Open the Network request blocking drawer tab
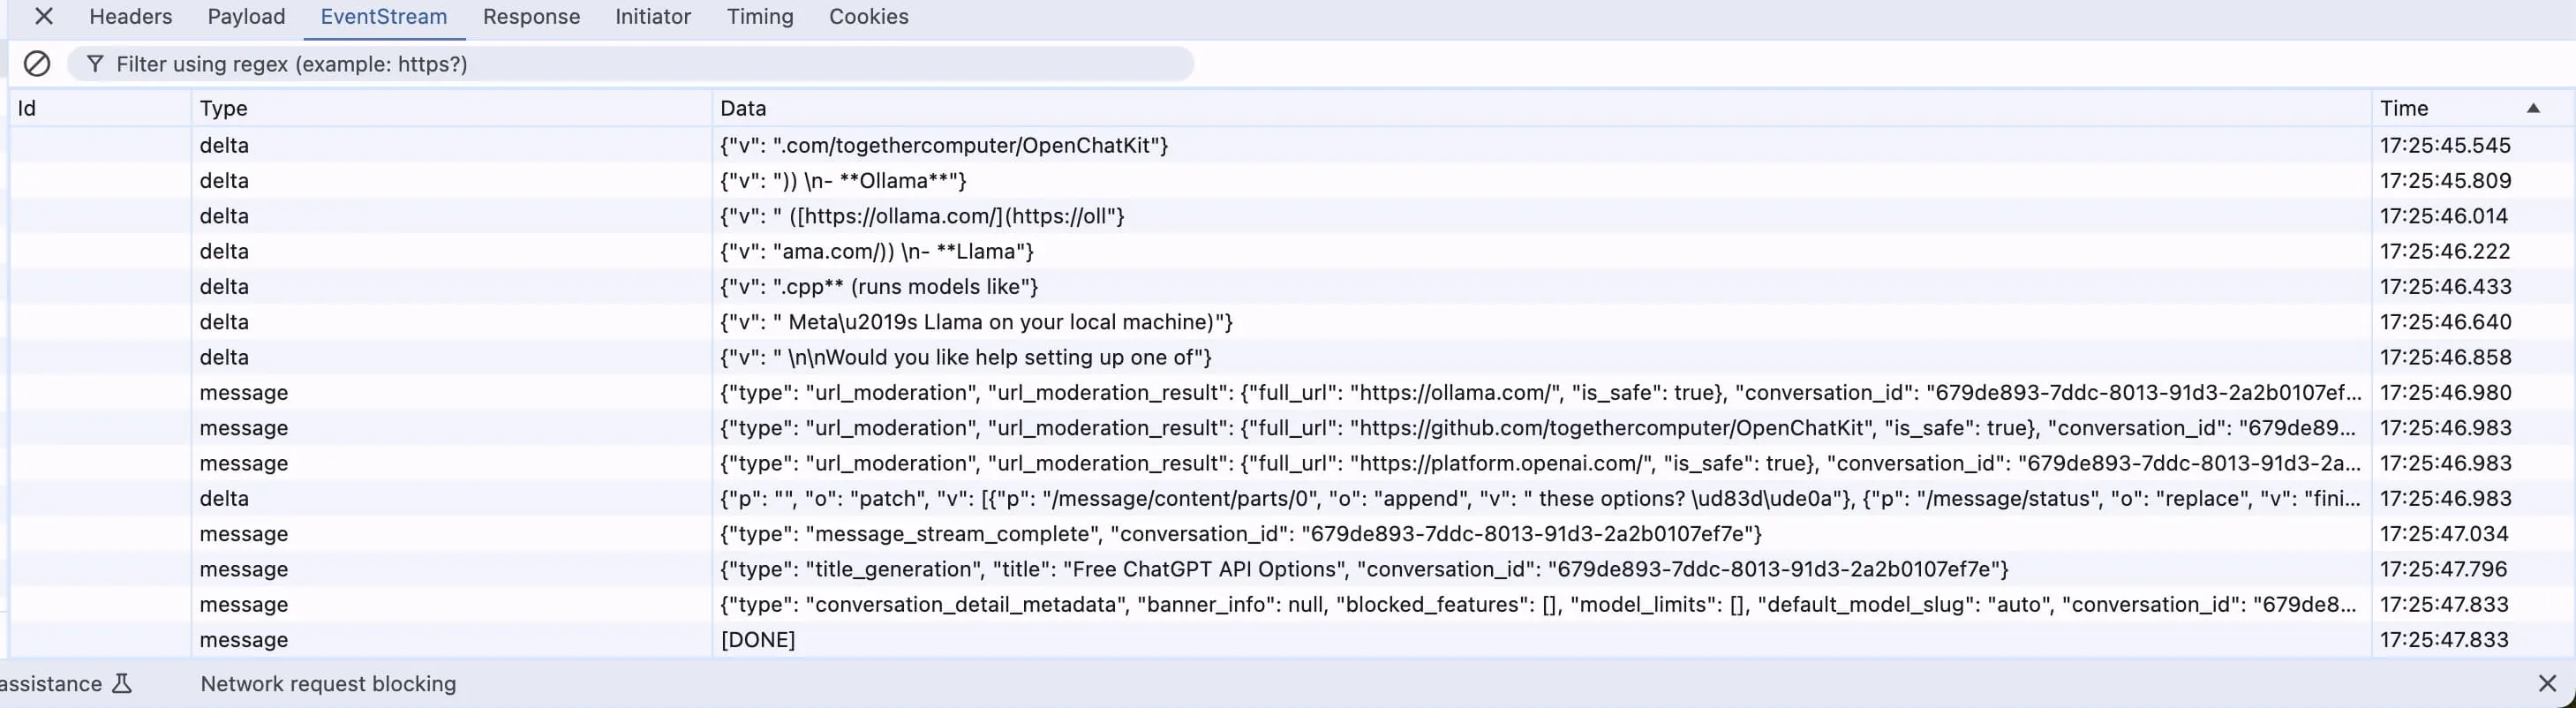Image resolution: width=2576 pixels, height=708 pixels. [x=328, y=684]
